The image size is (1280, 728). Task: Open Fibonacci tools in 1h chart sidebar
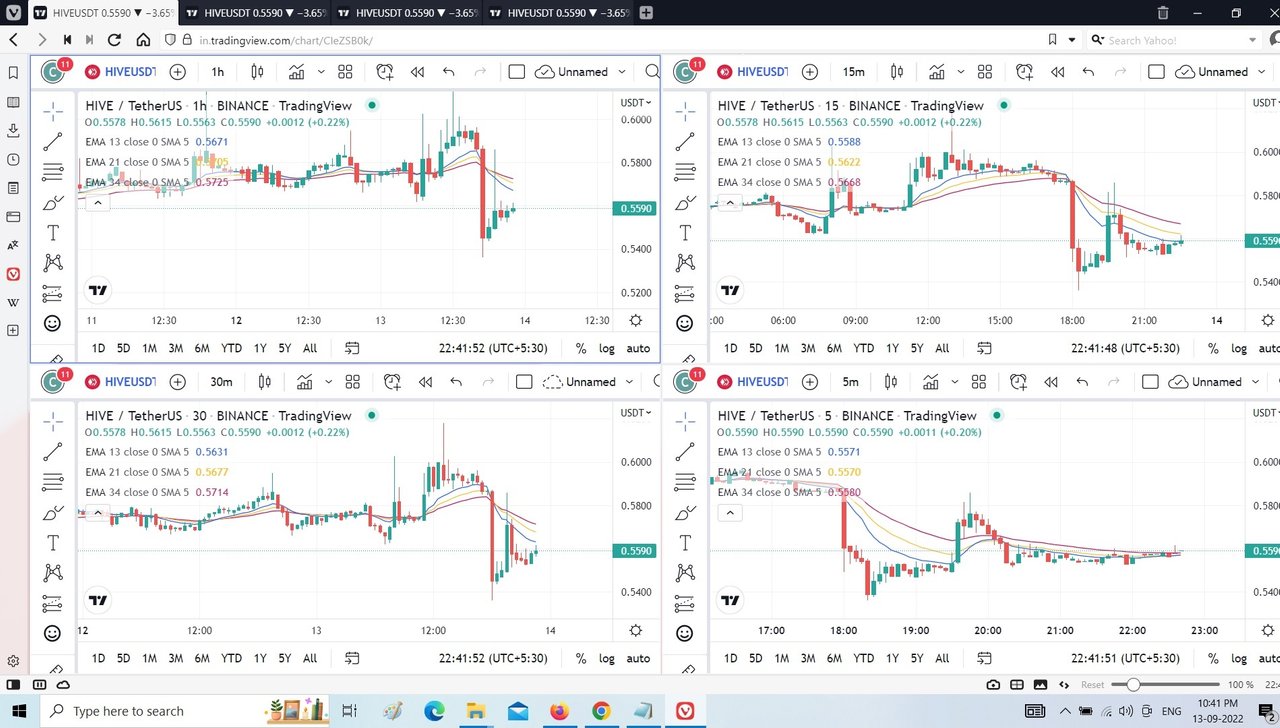click(53, 172)
